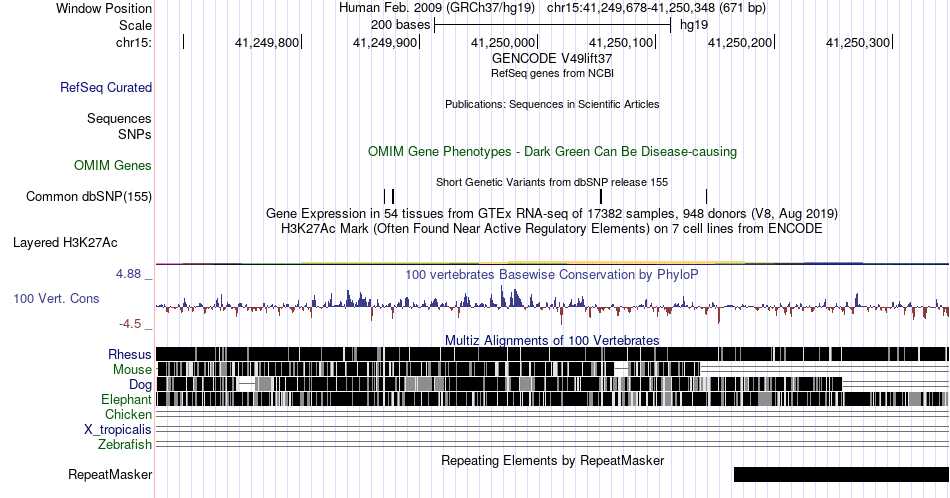This screenshot has width=950, height=498.
Task: Click 100 vertebrates Basewise Conservation PhyloP title
Action: coord(552,274)
